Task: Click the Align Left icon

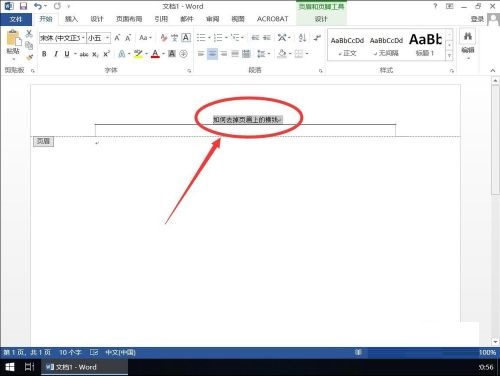Action: [x=201, y=54]
